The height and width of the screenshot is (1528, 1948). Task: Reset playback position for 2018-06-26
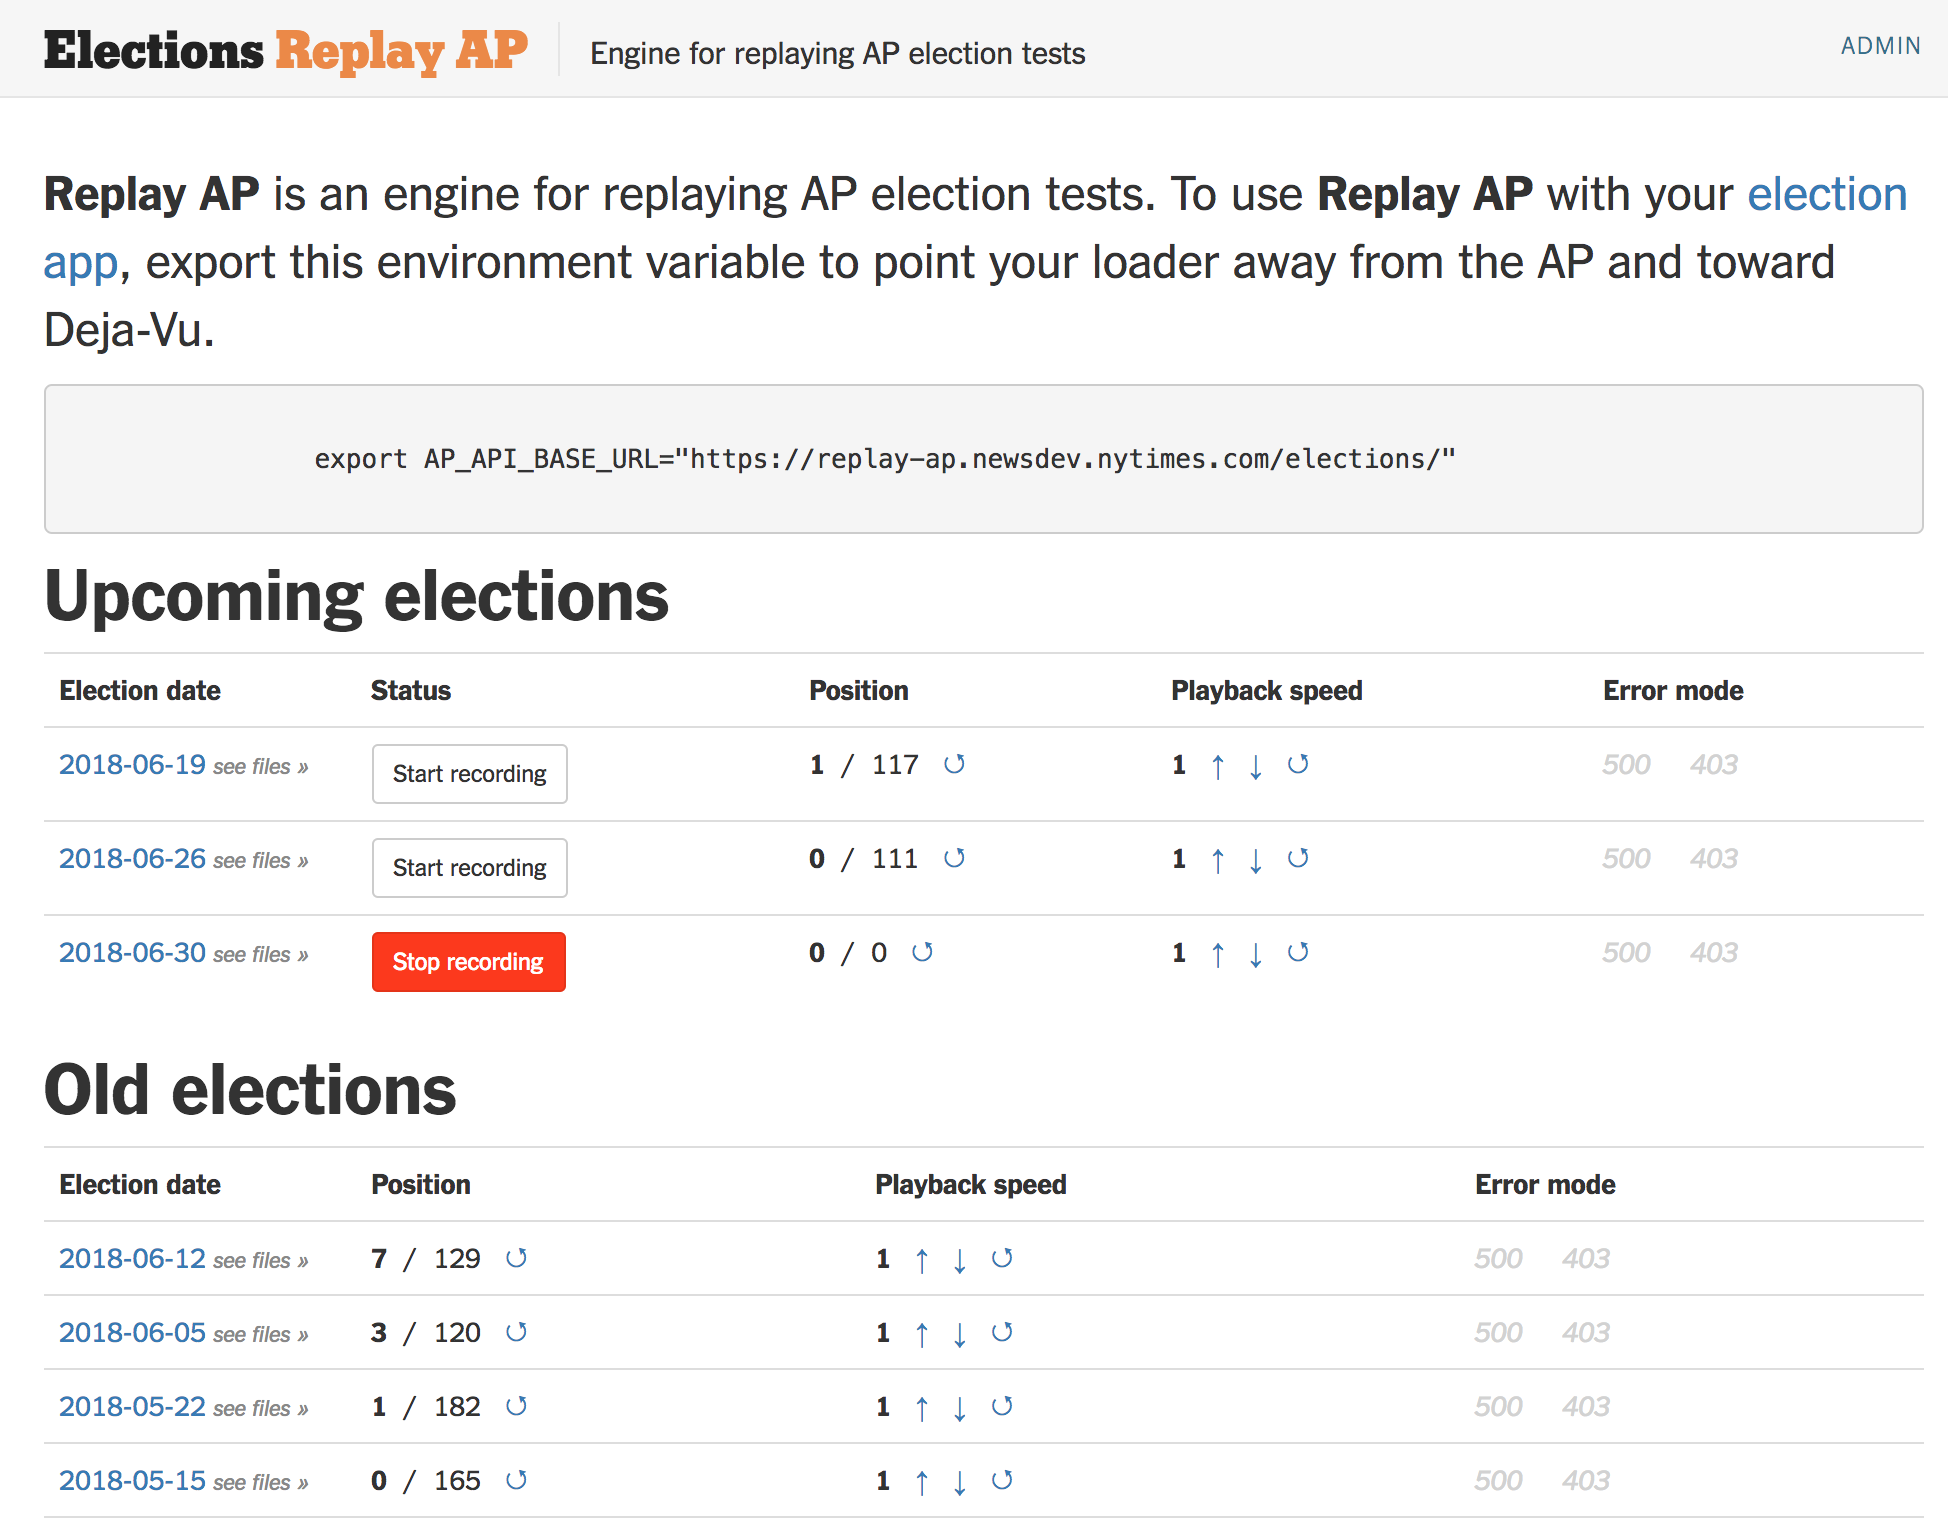click(954, 858)
